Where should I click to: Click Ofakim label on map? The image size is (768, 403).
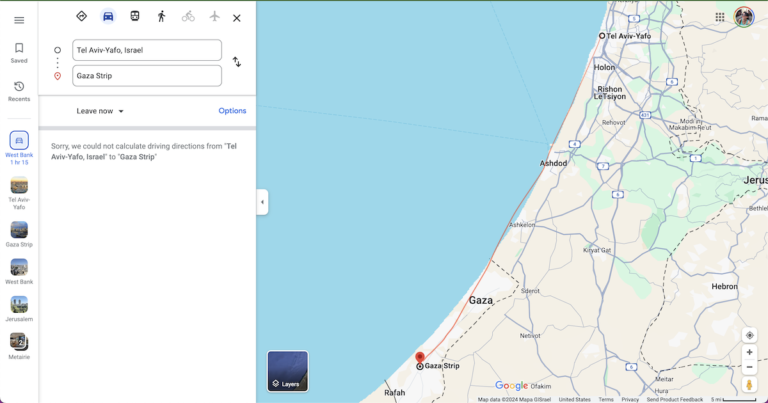(x=541, y=386)
